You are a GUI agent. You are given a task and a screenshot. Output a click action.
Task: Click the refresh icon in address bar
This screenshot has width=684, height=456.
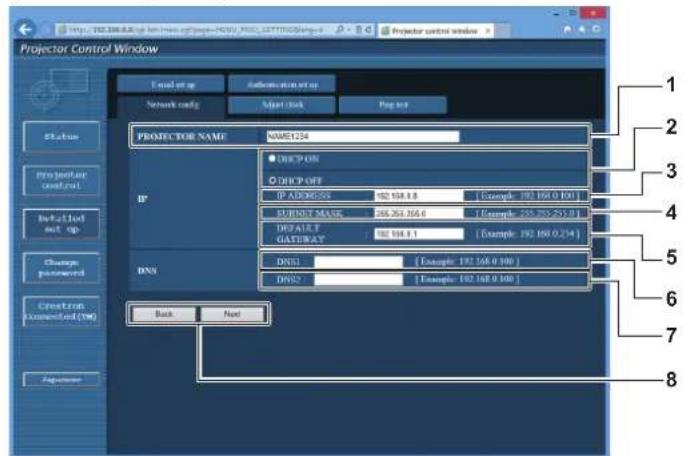(368, 30)
